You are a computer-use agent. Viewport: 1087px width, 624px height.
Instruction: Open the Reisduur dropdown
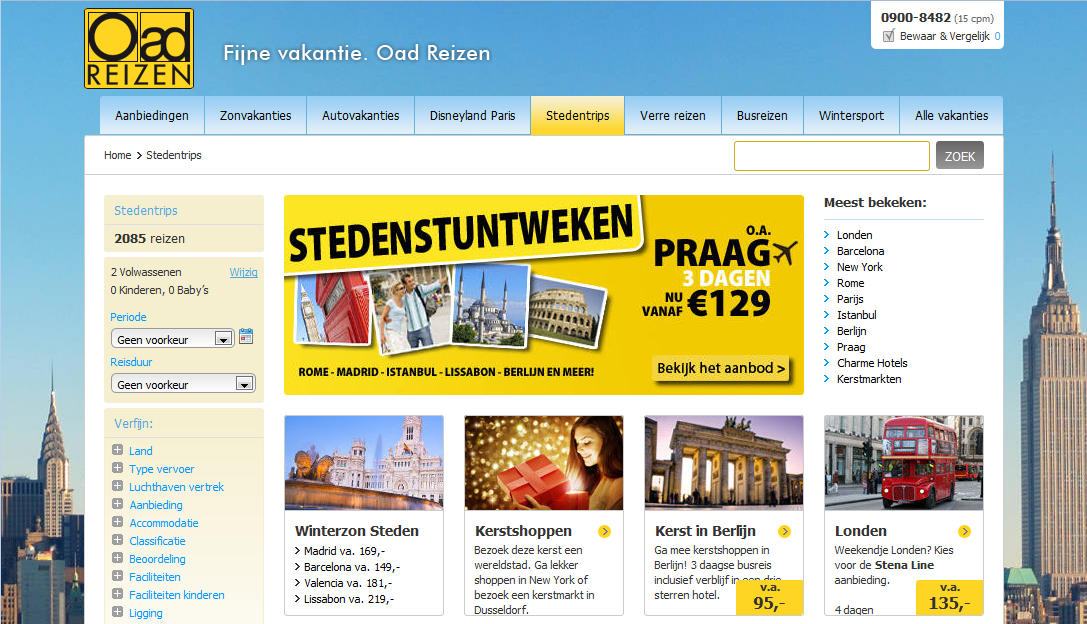click(x=183, y=383)
